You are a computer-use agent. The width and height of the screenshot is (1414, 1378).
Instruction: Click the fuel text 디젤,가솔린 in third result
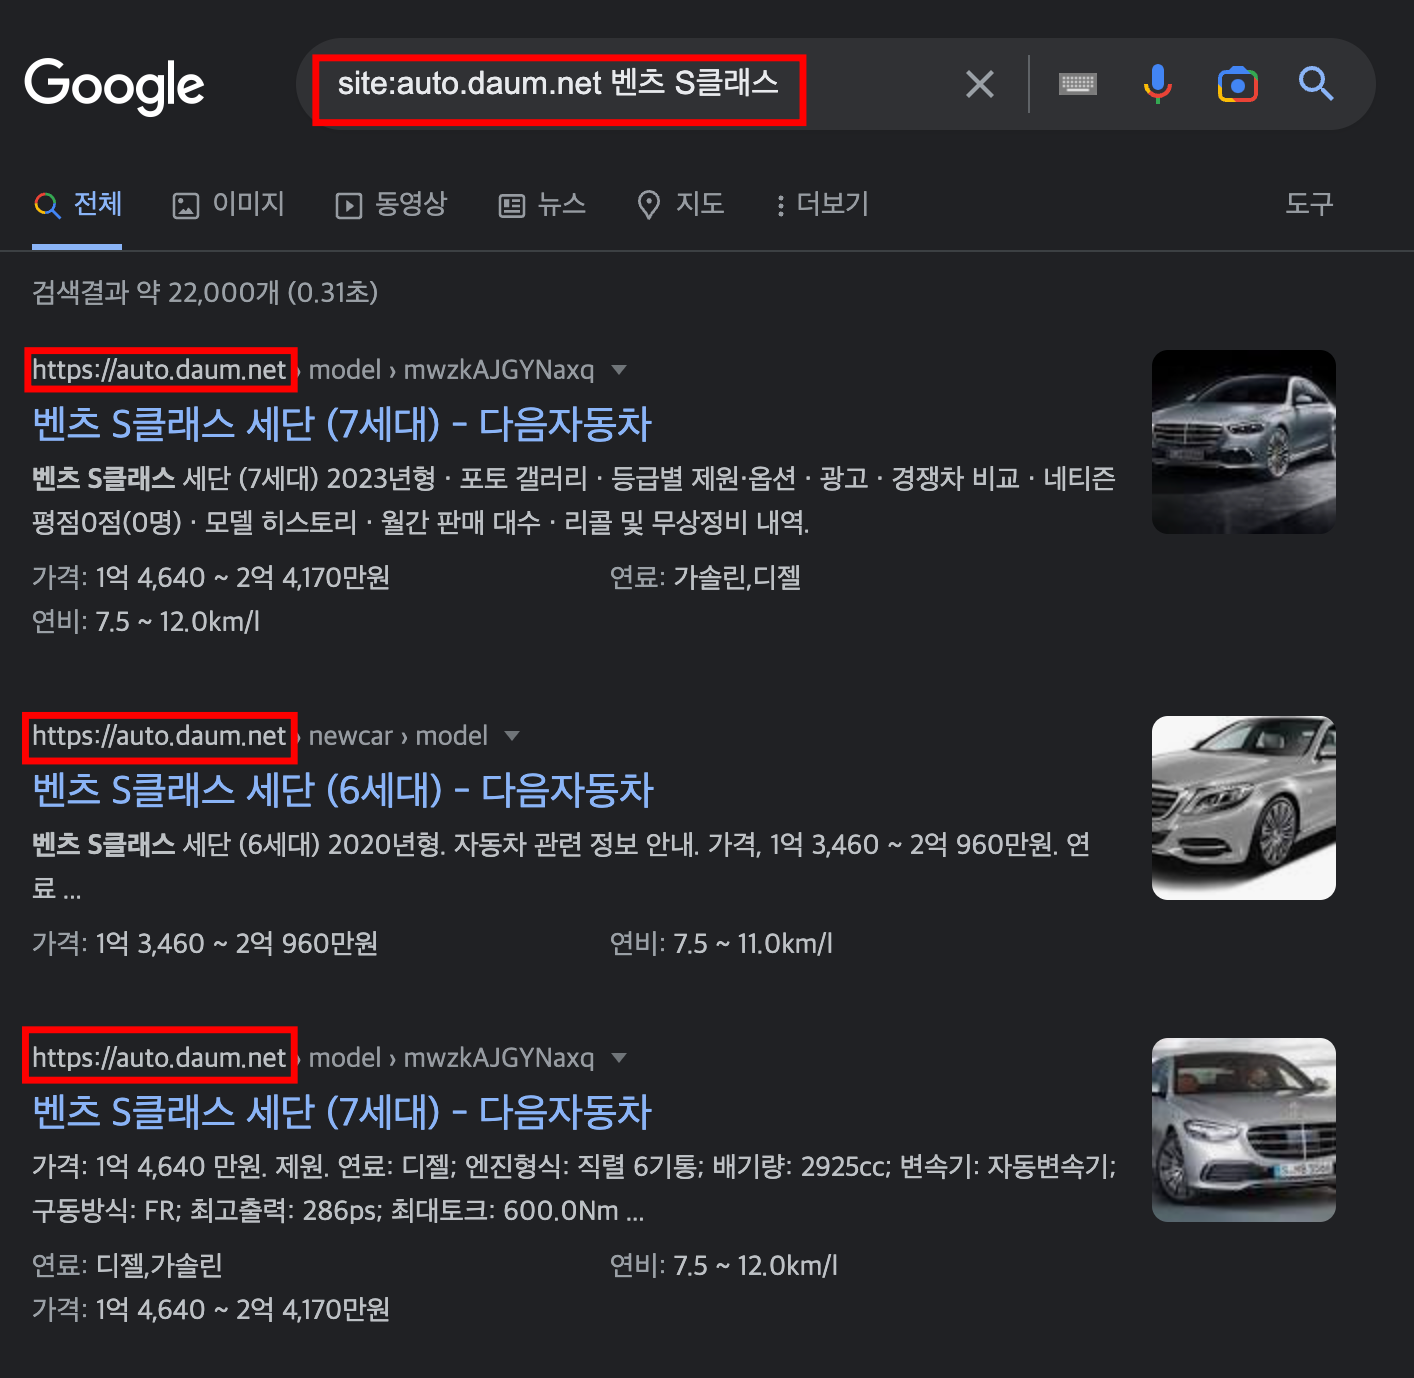coord(159,1265)
